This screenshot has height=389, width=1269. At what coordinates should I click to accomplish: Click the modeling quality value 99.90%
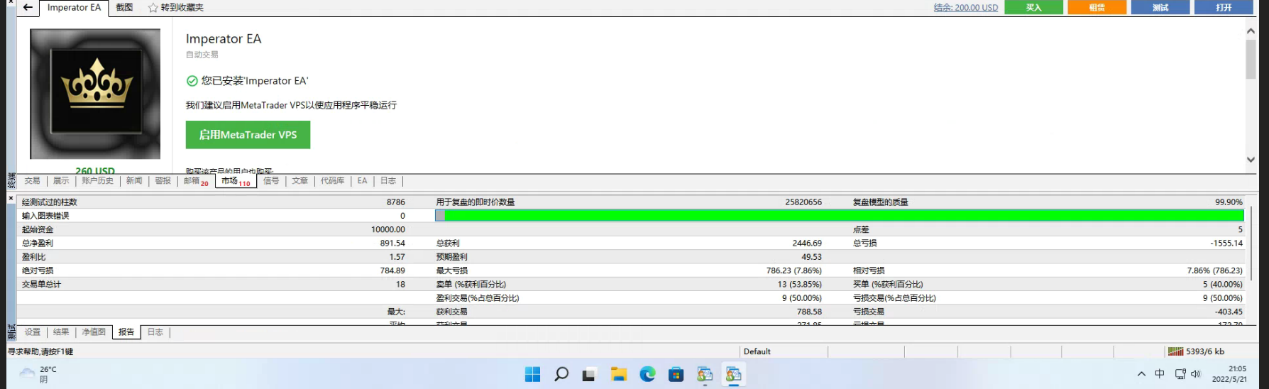tap(1228, 202)
